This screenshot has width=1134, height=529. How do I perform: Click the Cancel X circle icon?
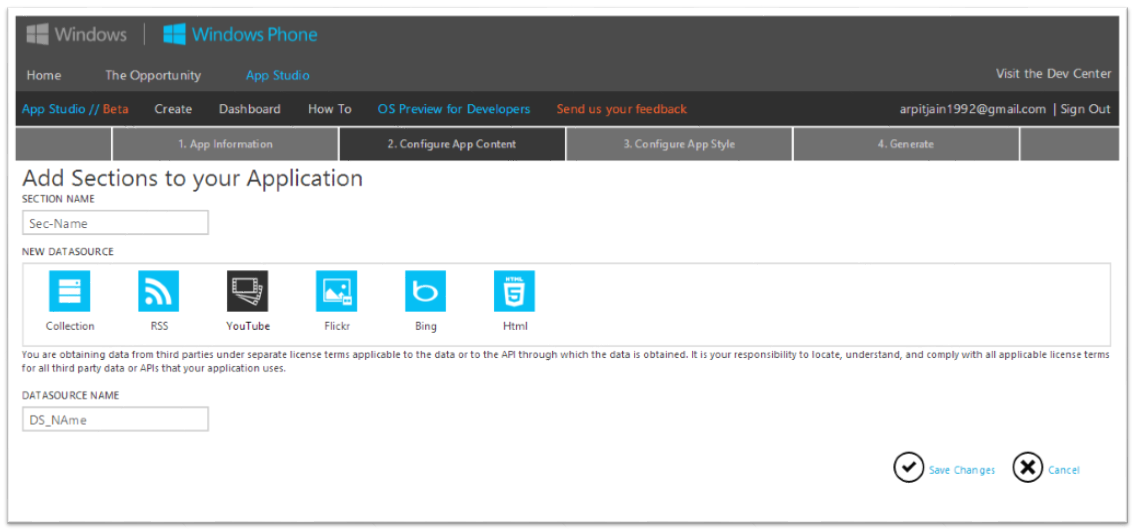click(x=1028, y=467)
